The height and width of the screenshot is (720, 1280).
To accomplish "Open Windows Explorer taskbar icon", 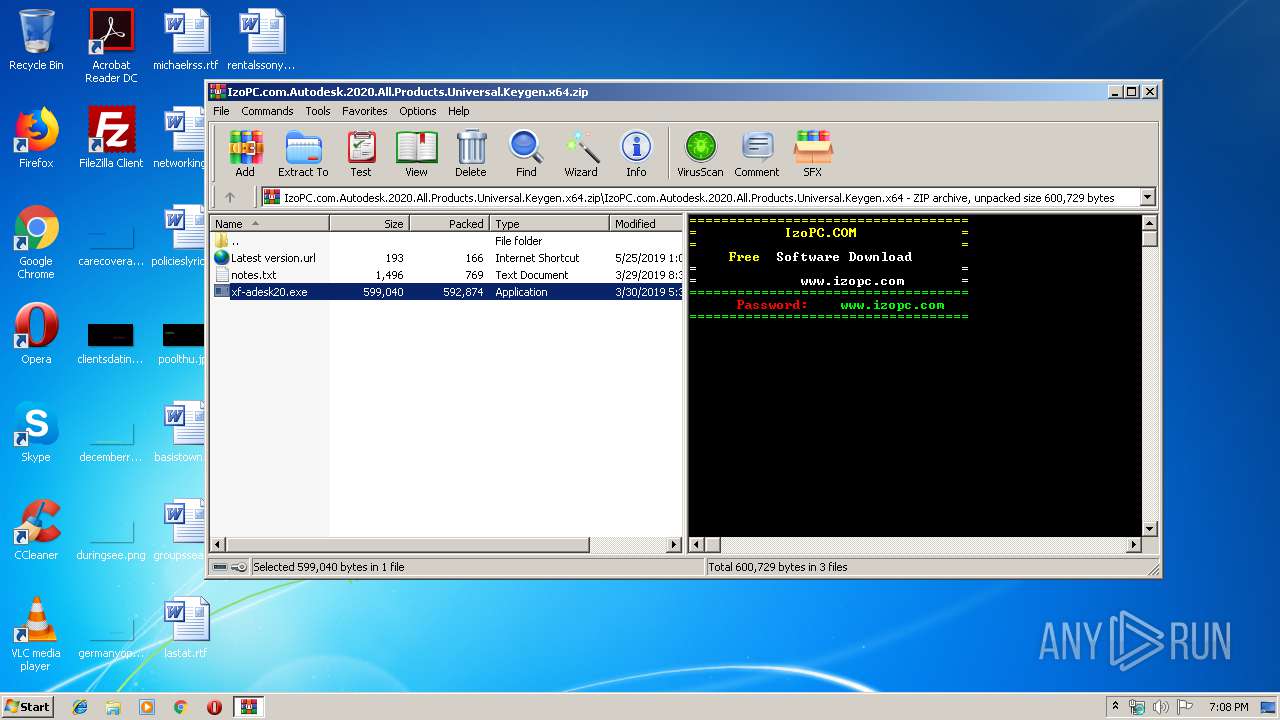I will 113,707.
